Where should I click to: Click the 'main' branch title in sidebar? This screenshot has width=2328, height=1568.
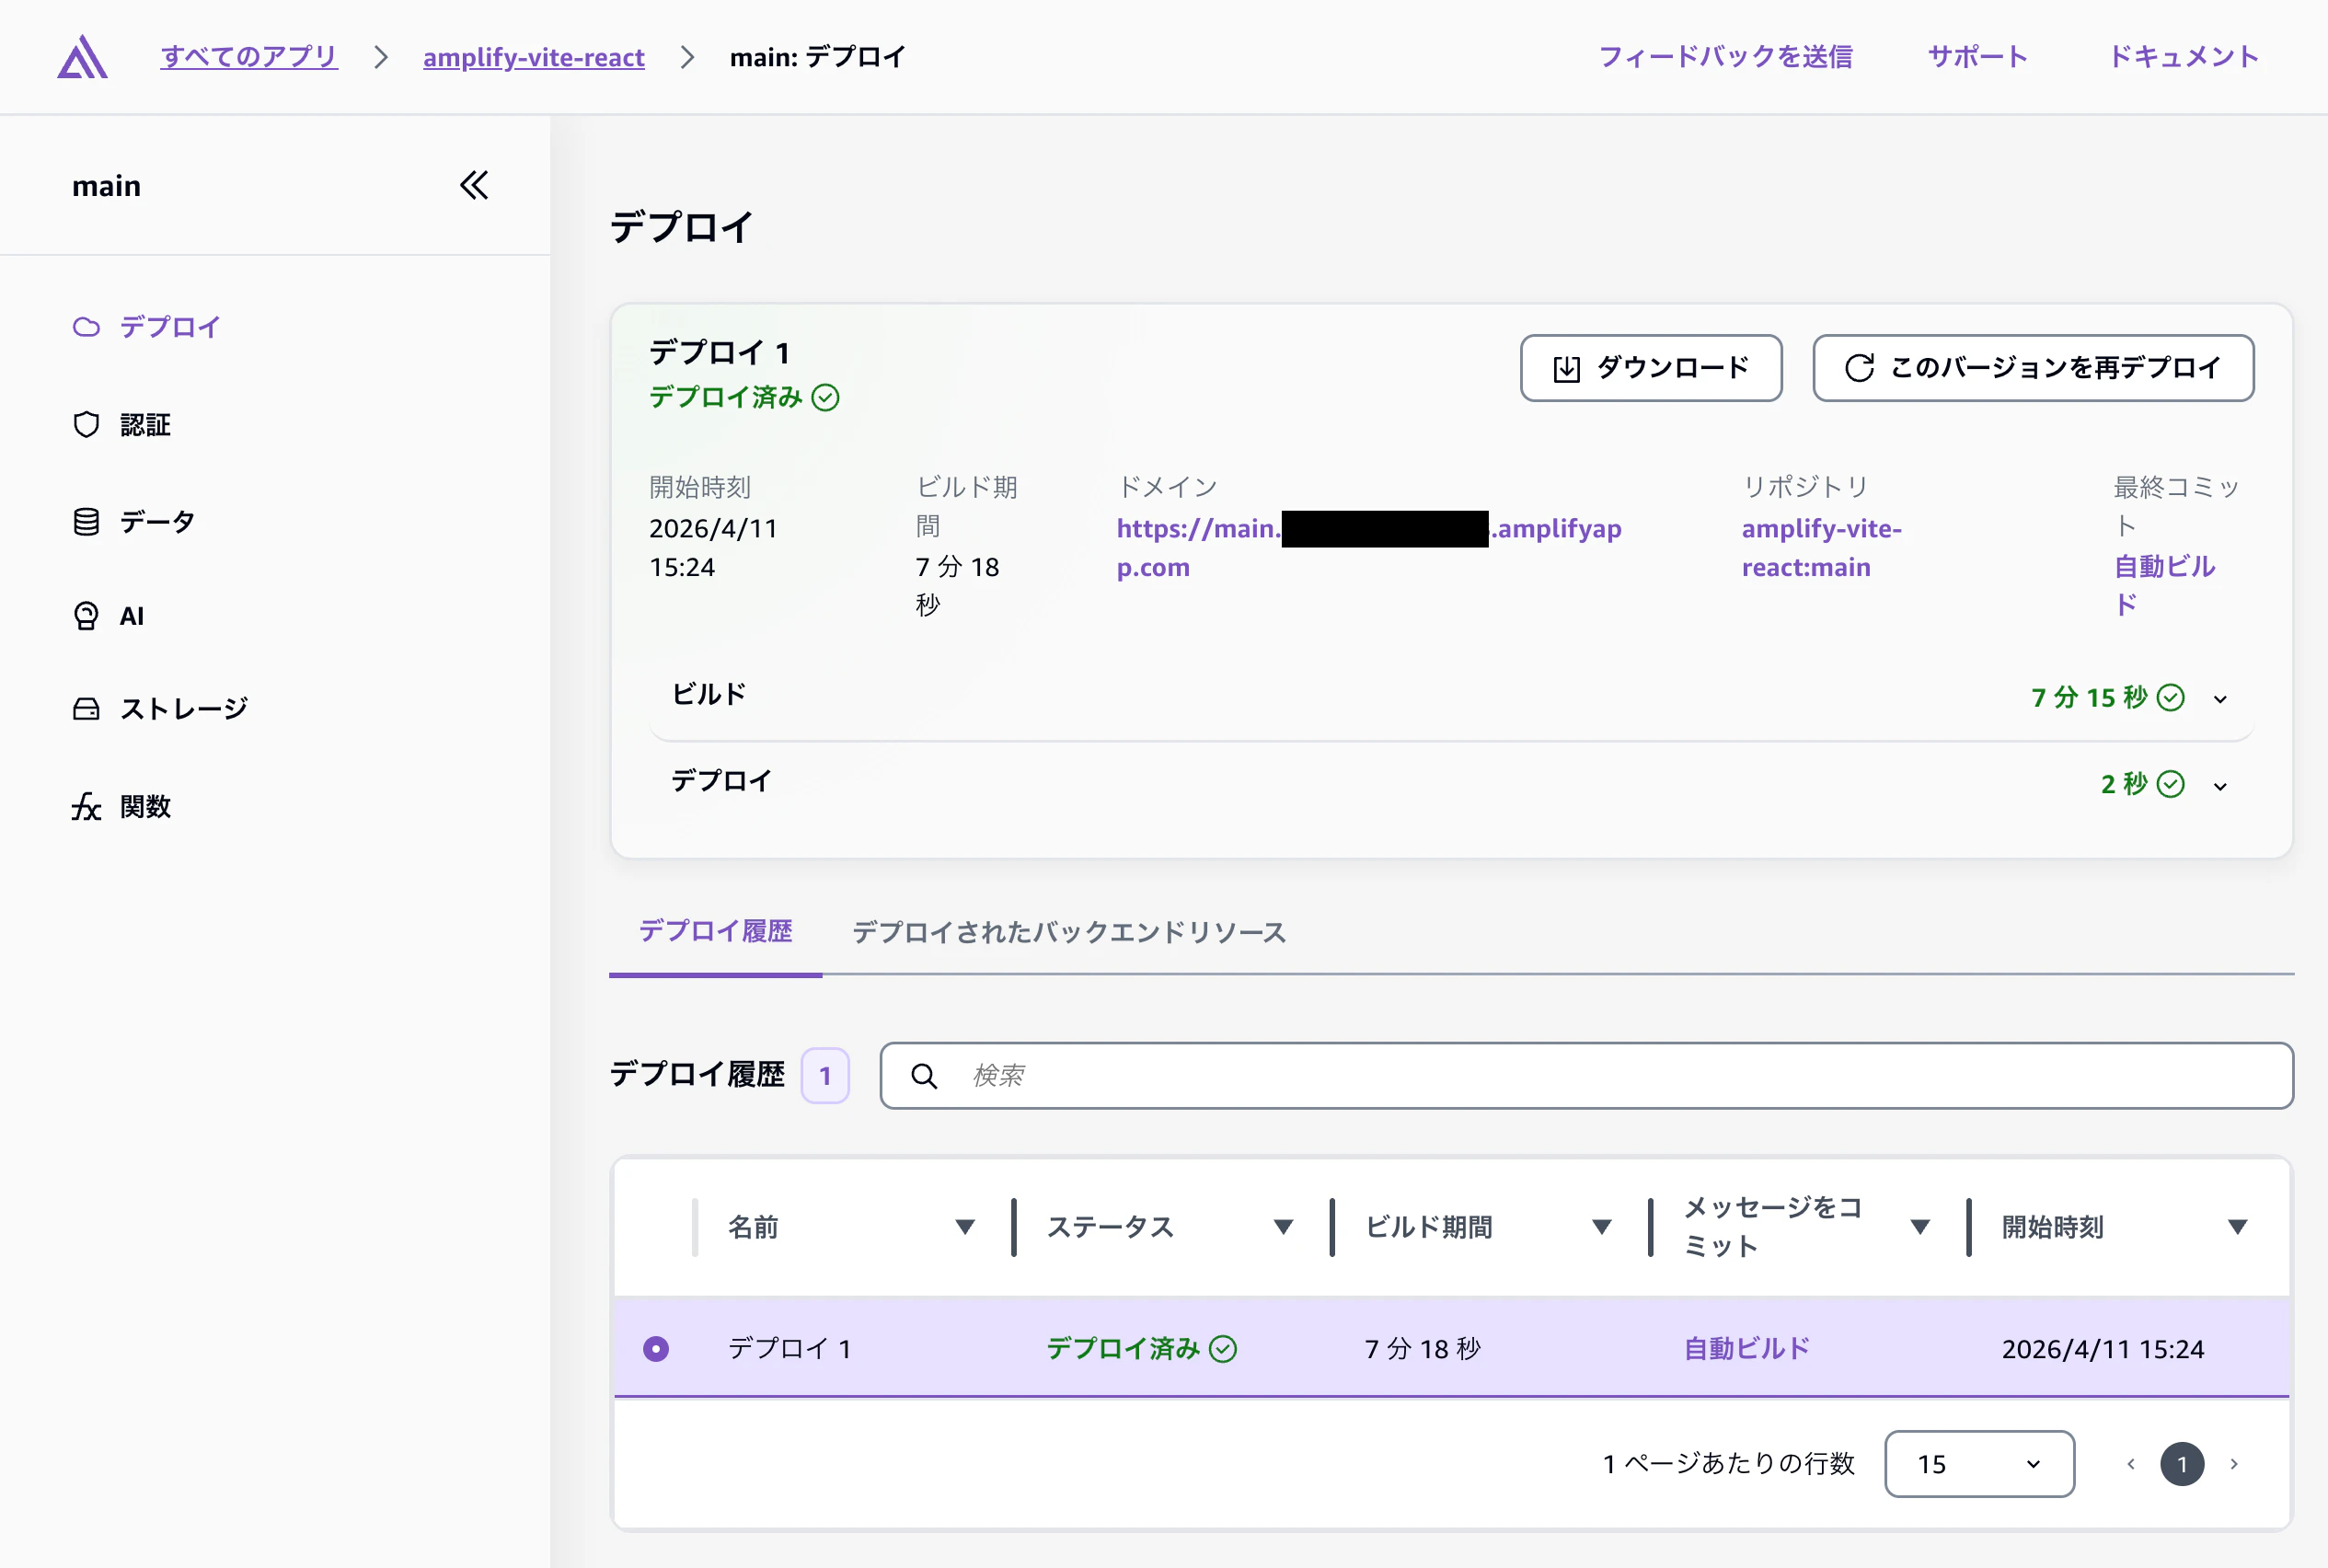(x=106, y=186)
